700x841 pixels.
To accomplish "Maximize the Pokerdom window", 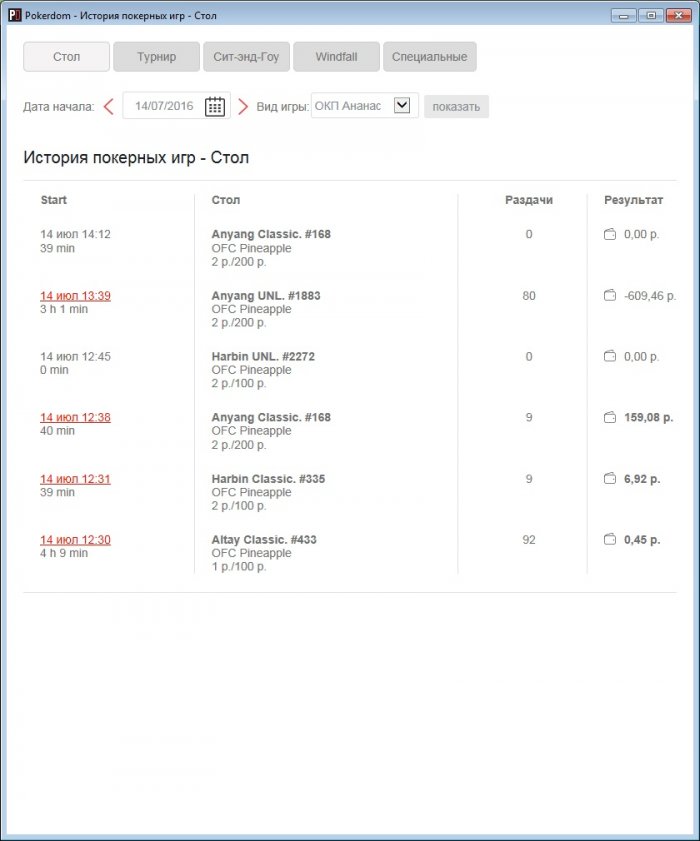I will pyautogui.click(x=651, y=16).
